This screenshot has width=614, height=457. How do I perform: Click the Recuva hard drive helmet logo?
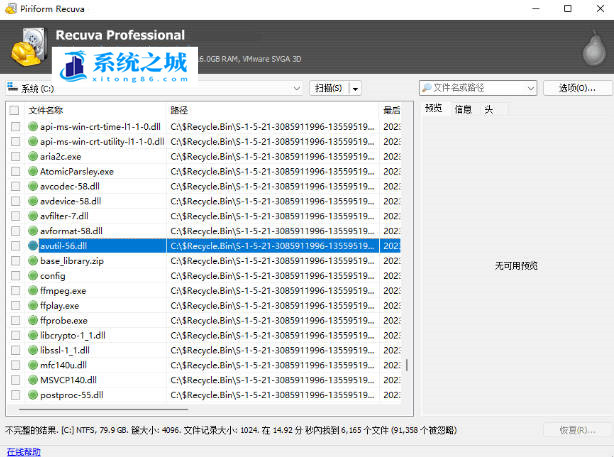[29, 46]
